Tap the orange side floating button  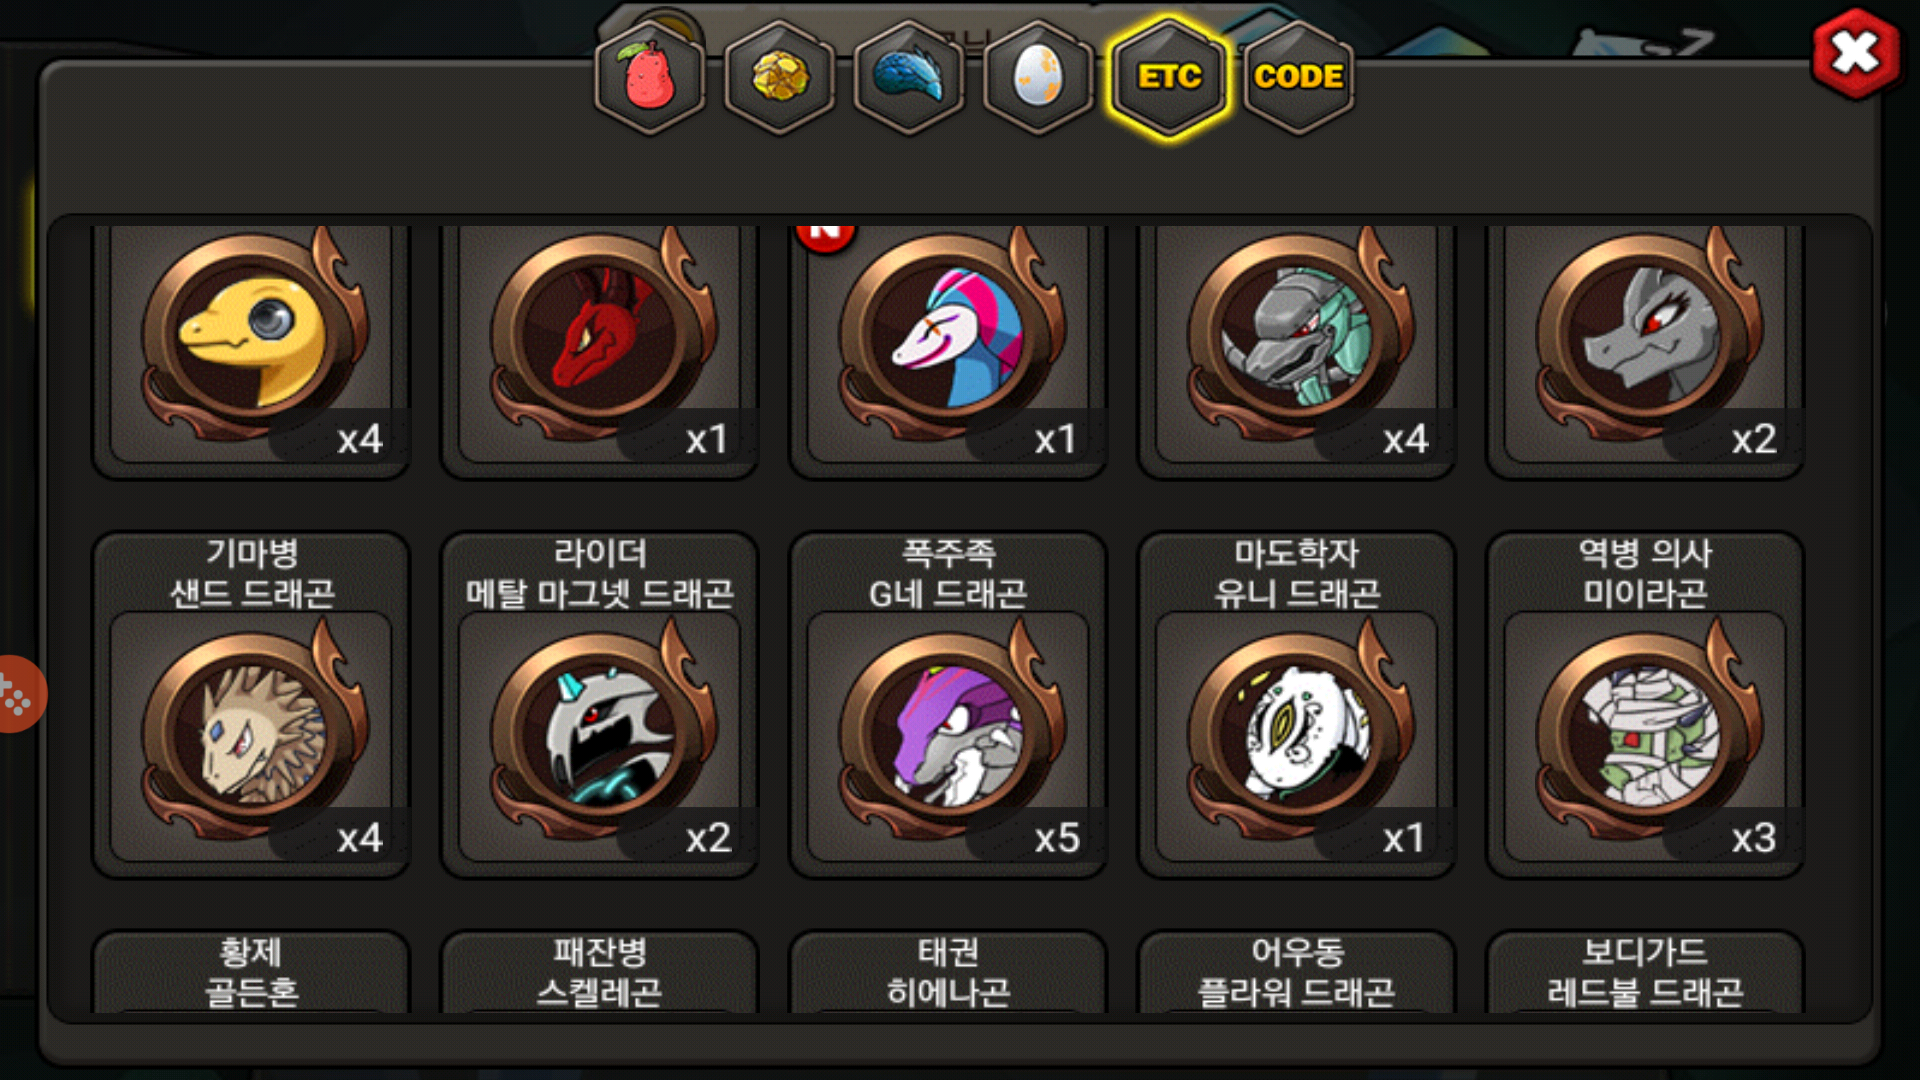tap(20, 694)
